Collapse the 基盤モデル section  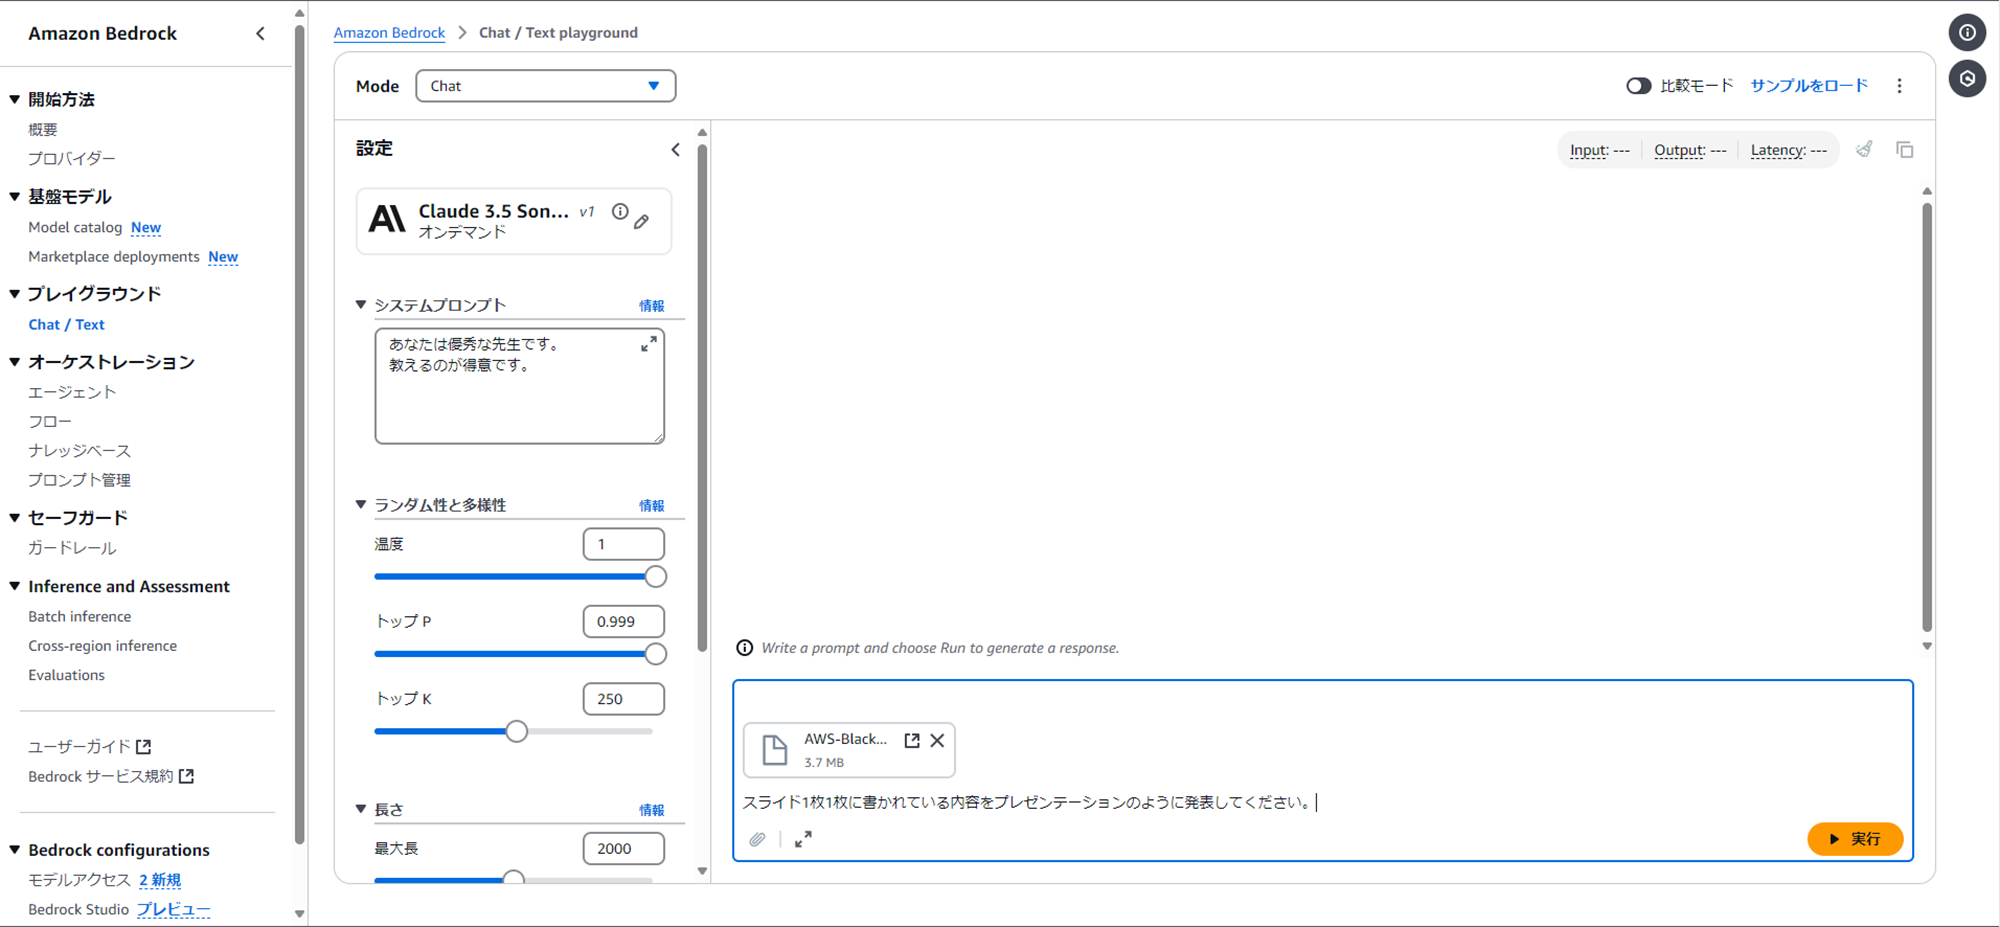point(15,196)
